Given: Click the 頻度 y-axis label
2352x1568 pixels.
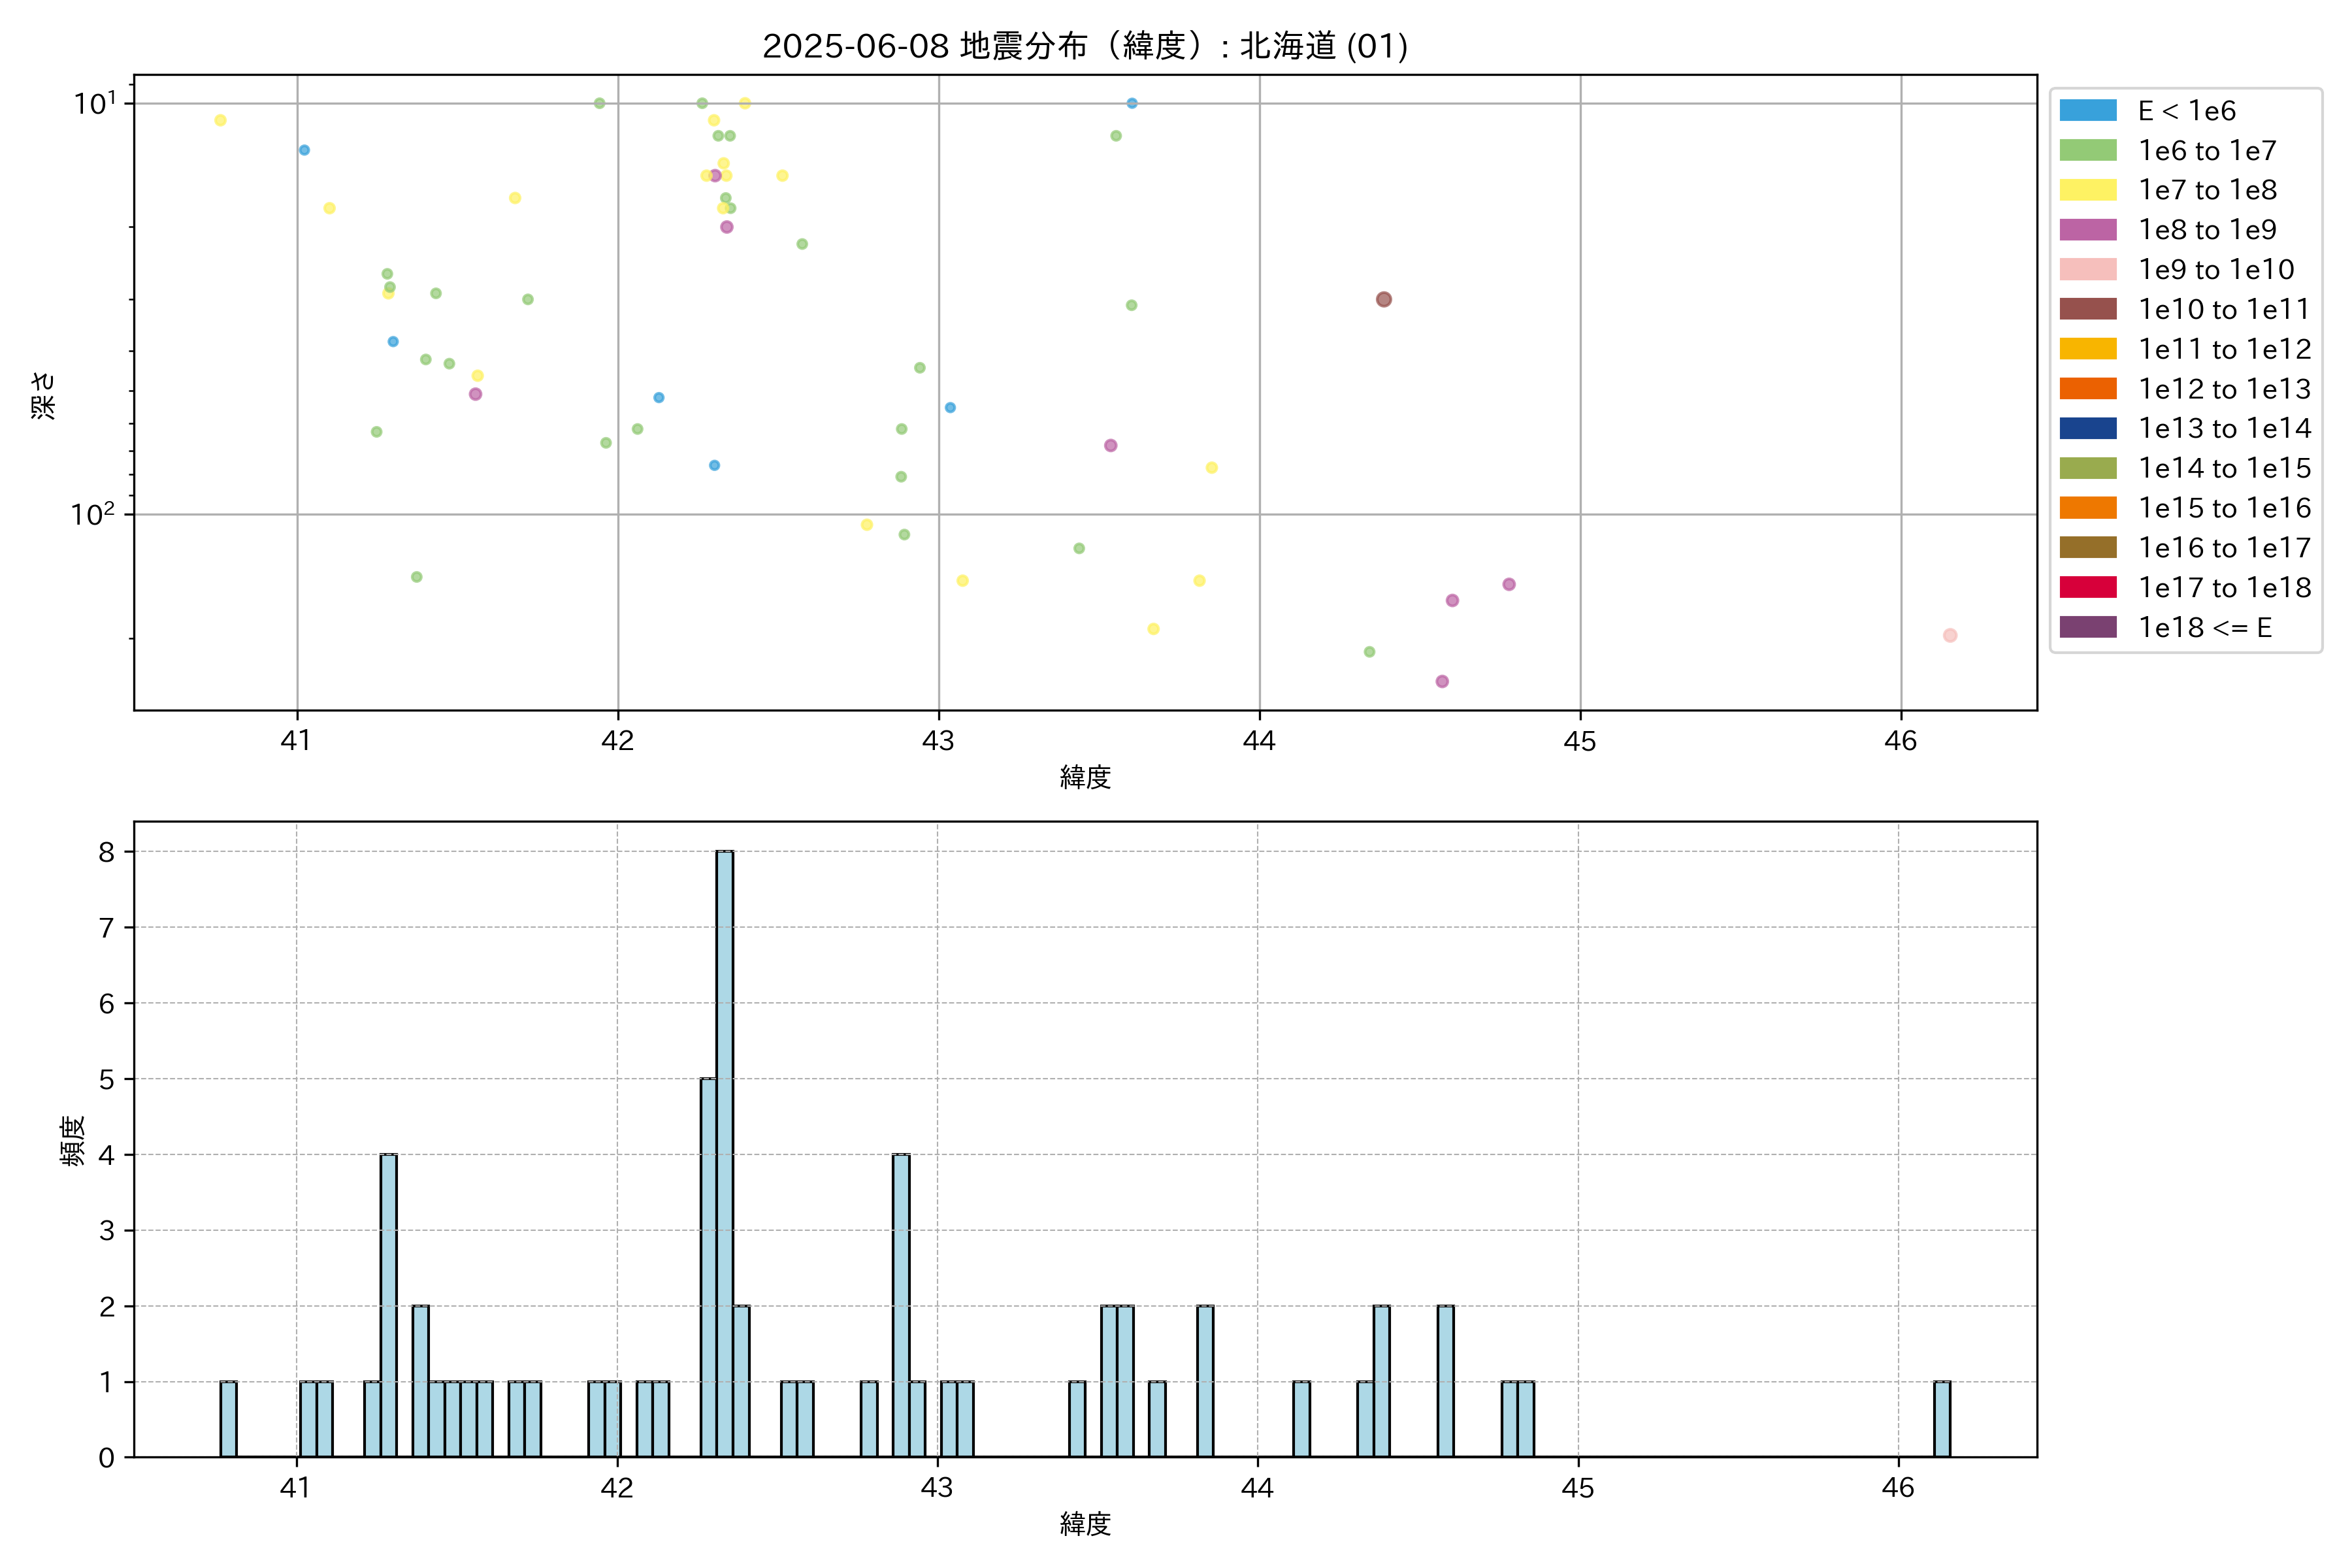Looking at the screenshot, I should 72,1140.
